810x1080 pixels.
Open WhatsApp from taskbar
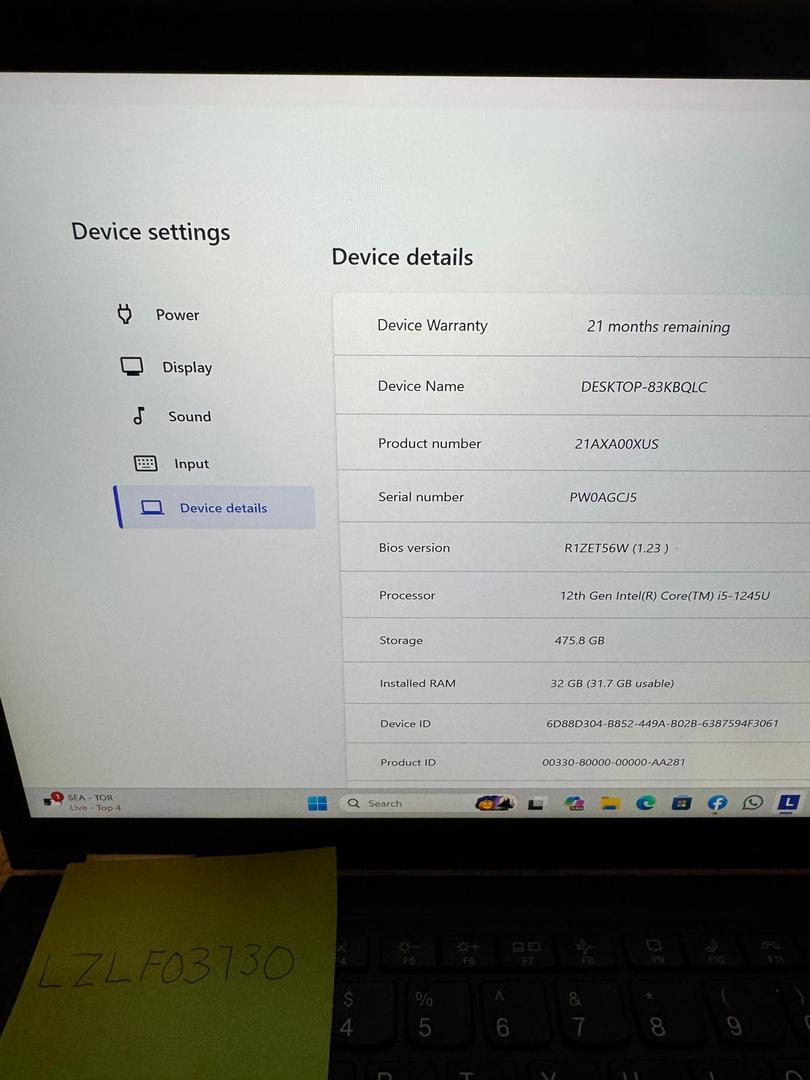tap(753, 802)
